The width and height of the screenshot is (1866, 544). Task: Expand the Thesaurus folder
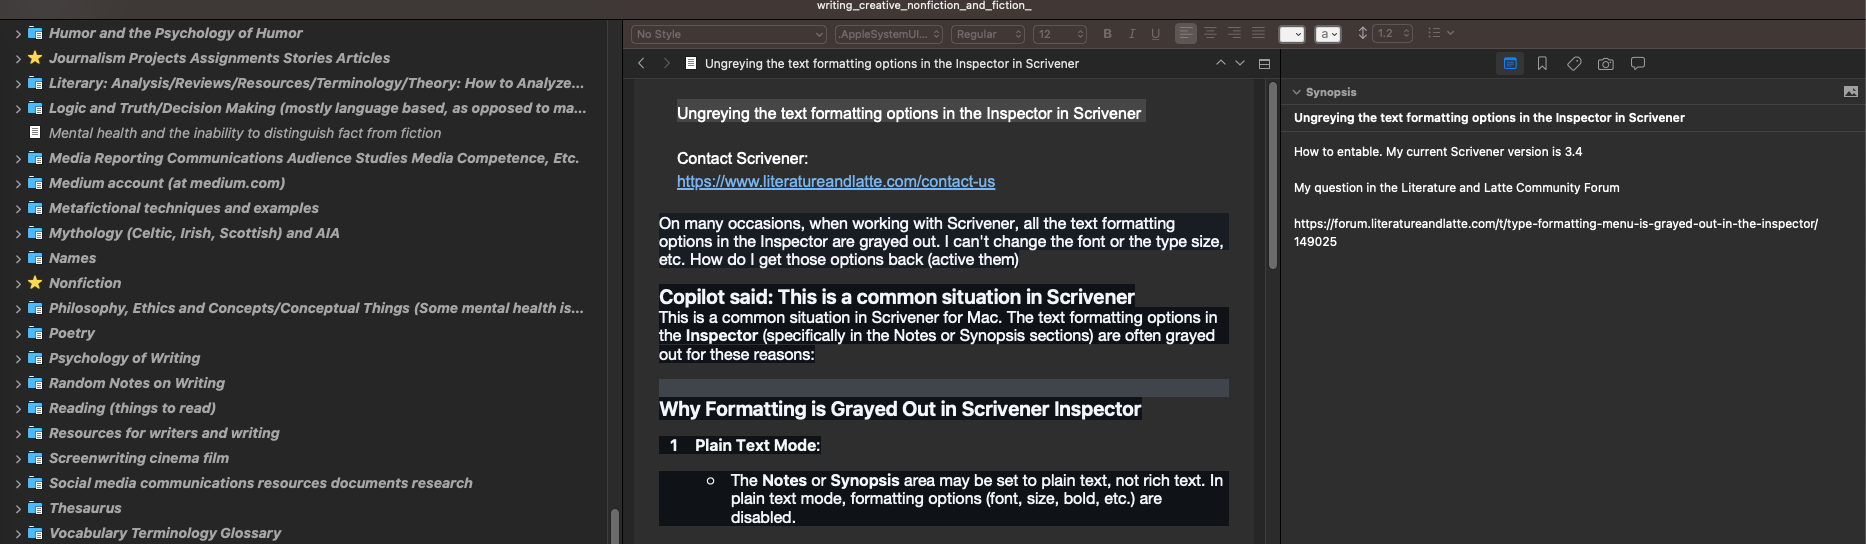[x=18, y=508]
